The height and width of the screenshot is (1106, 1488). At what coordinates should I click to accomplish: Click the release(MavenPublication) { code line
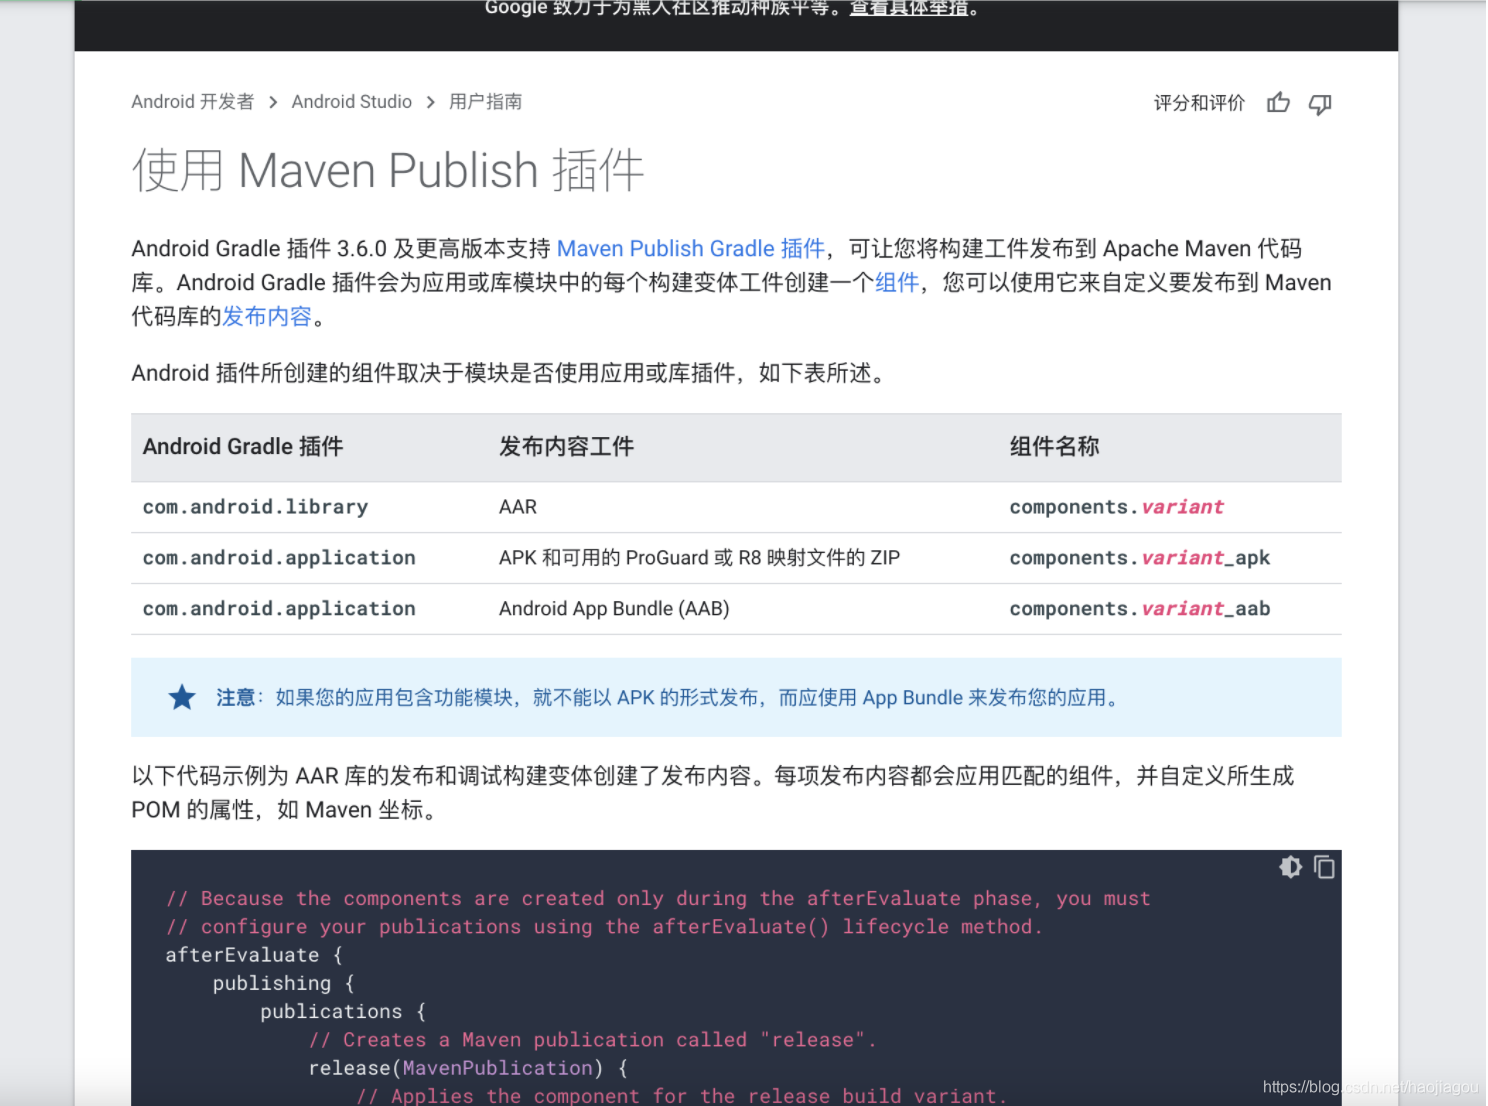coord(468,1068)
